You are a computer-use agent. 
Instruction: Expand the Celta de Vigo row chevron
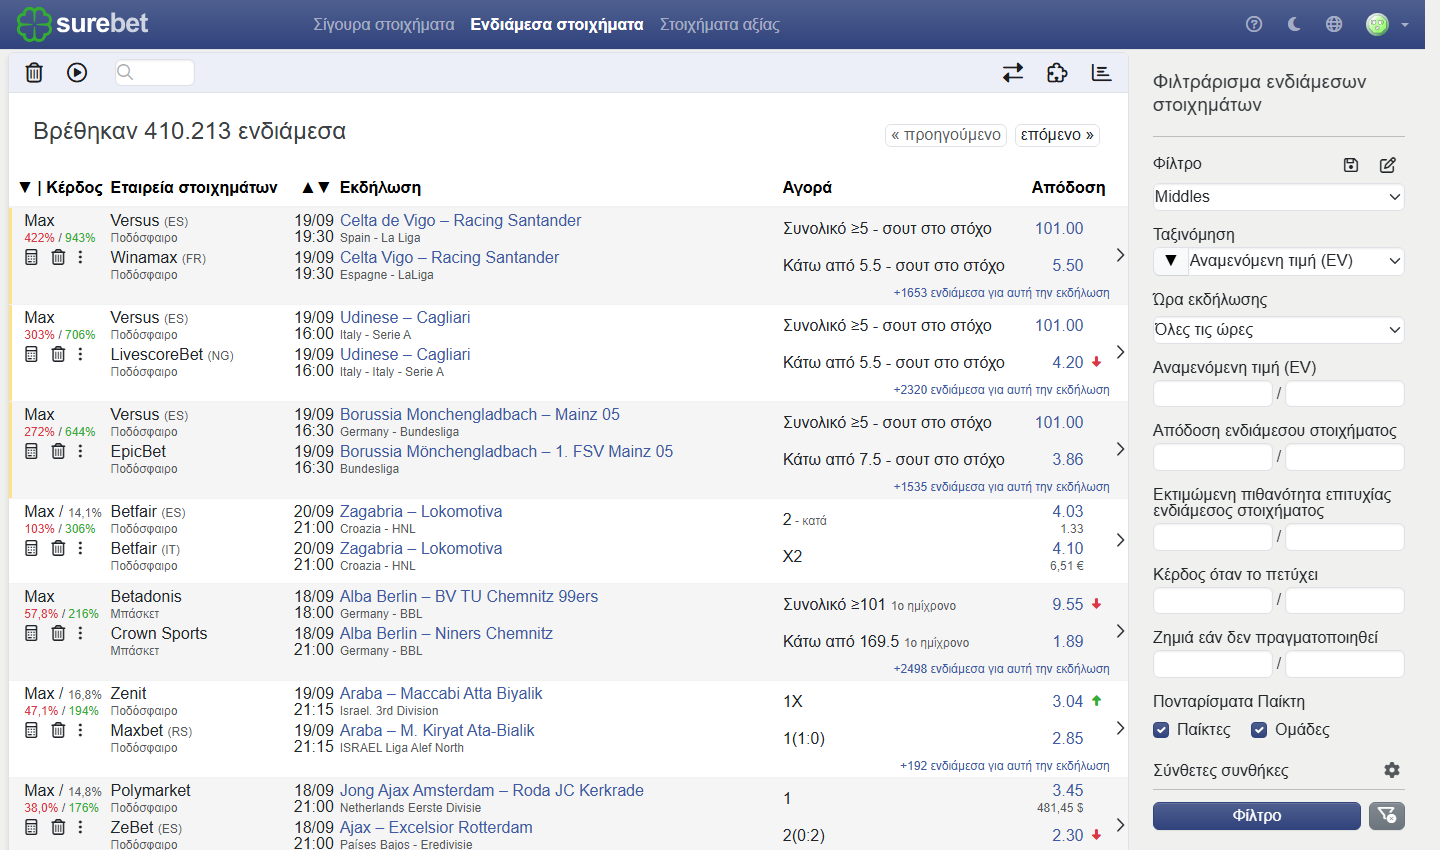click(x=1120, y=255)
